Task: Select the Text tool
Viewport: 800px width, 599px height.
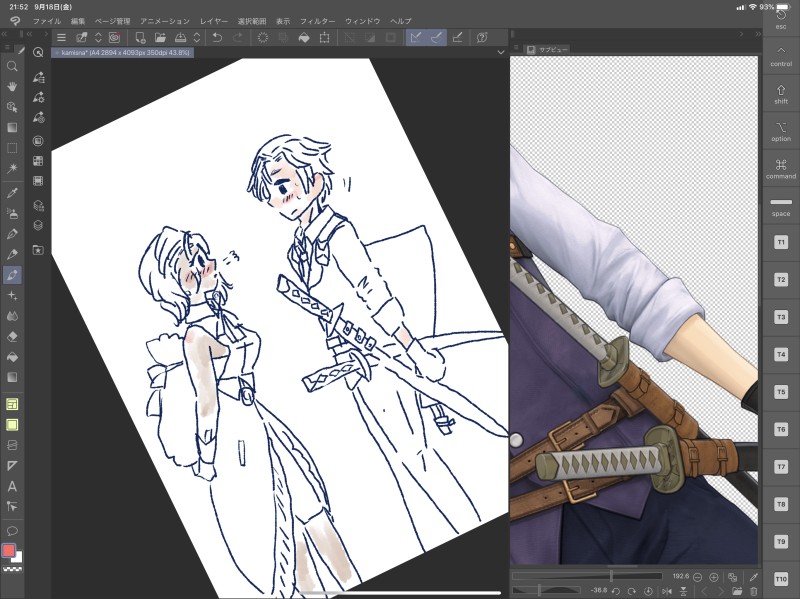Action: [12, 486]
